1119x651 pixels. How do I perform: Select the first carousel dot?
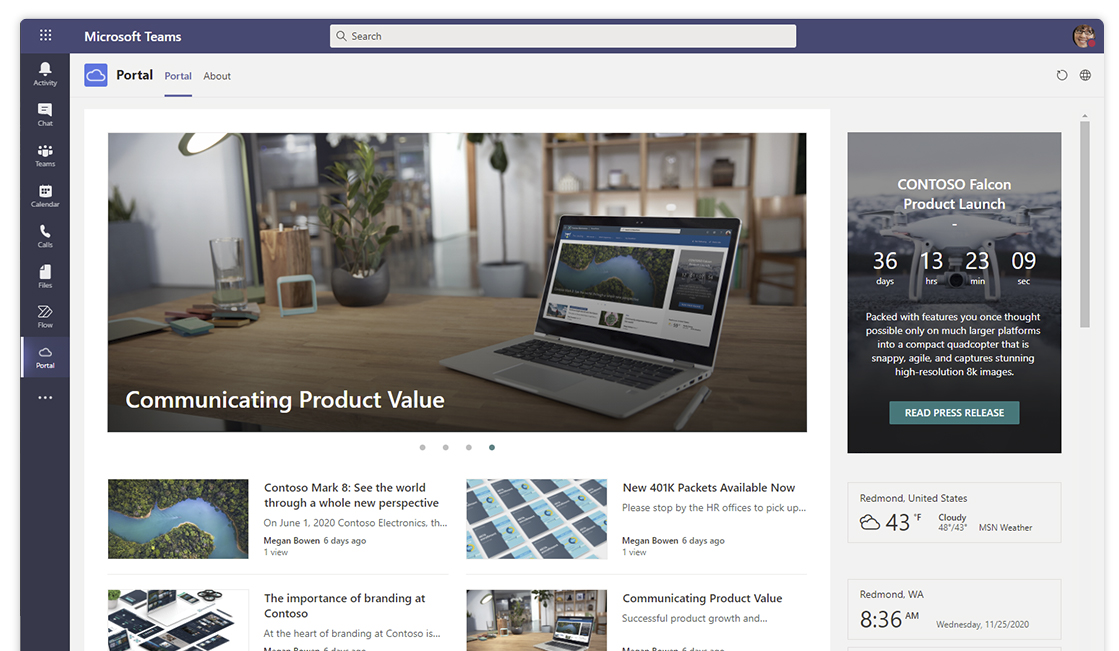[x=422, y=448]
